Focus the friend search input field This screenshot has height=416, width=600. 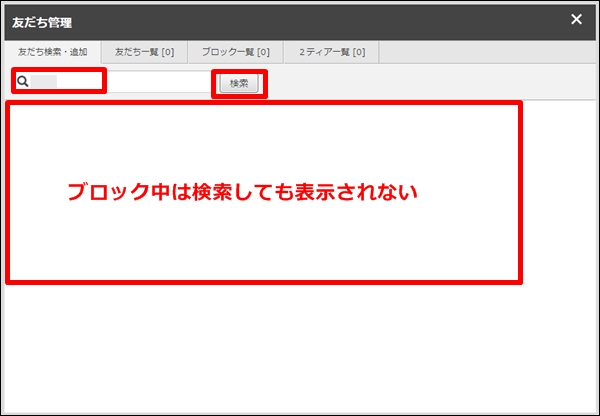[x=113, y=81]
